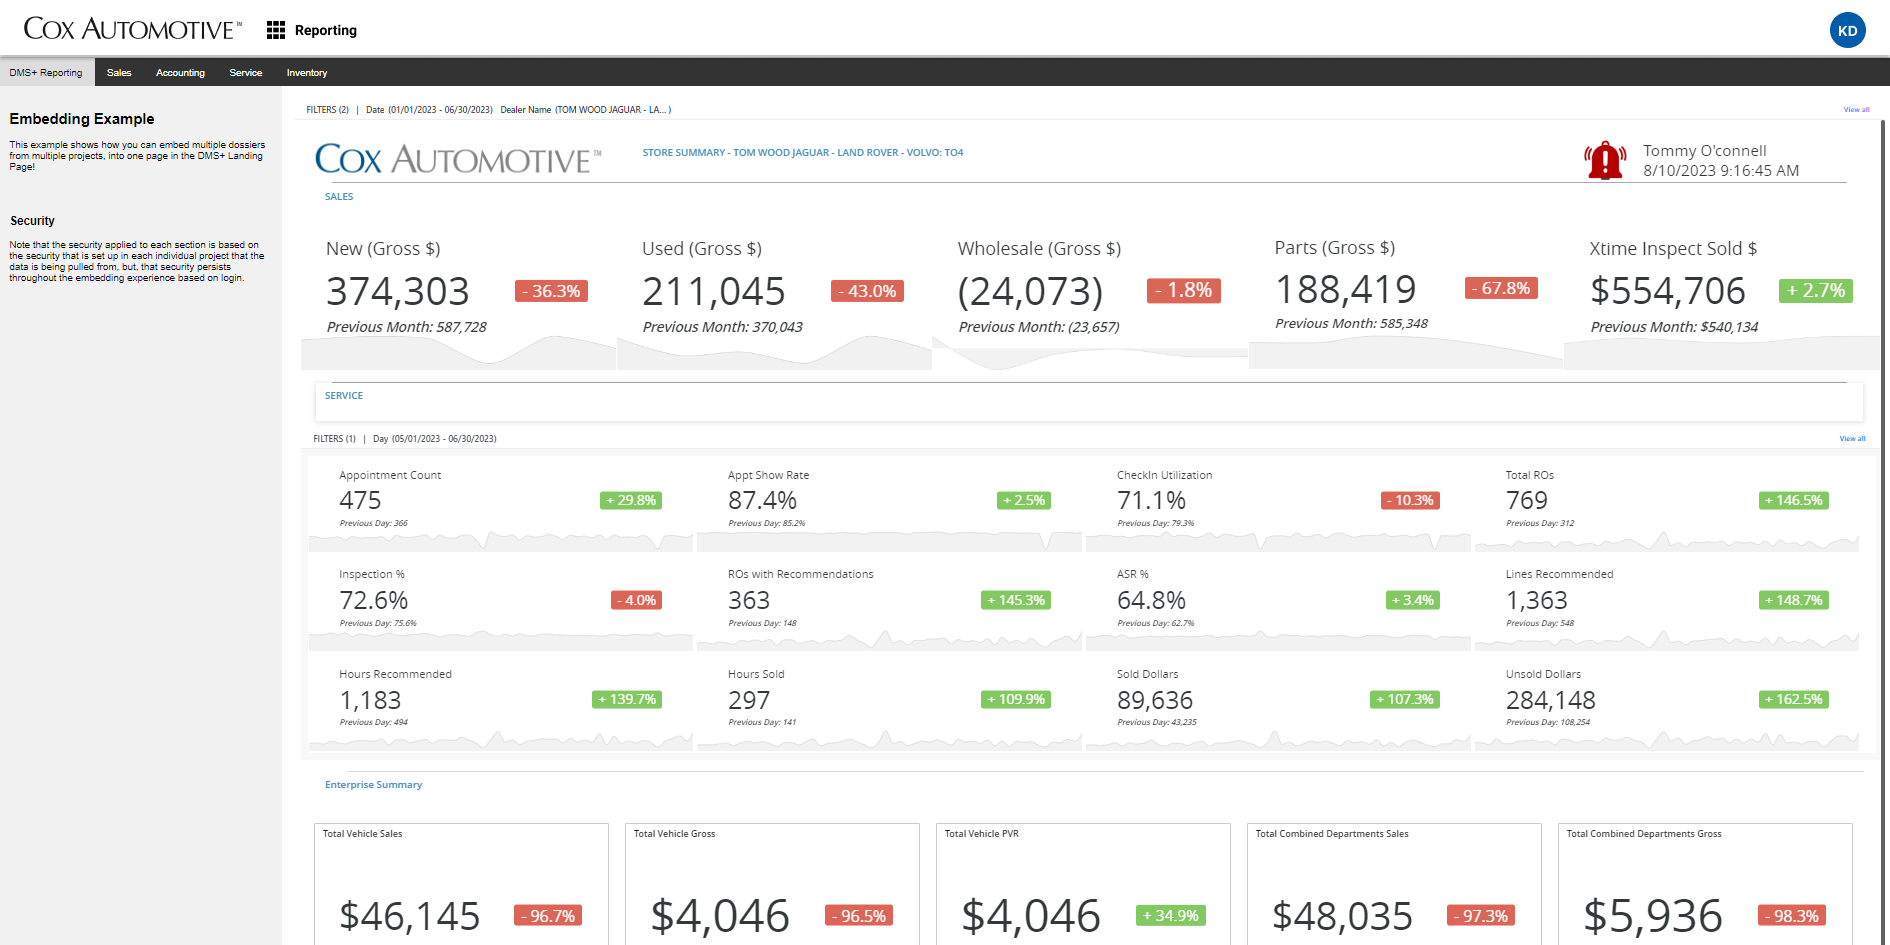1890x945 pixels.
Task: Click the +146.5% Total ROs badge
Action: pos(1794,500)
